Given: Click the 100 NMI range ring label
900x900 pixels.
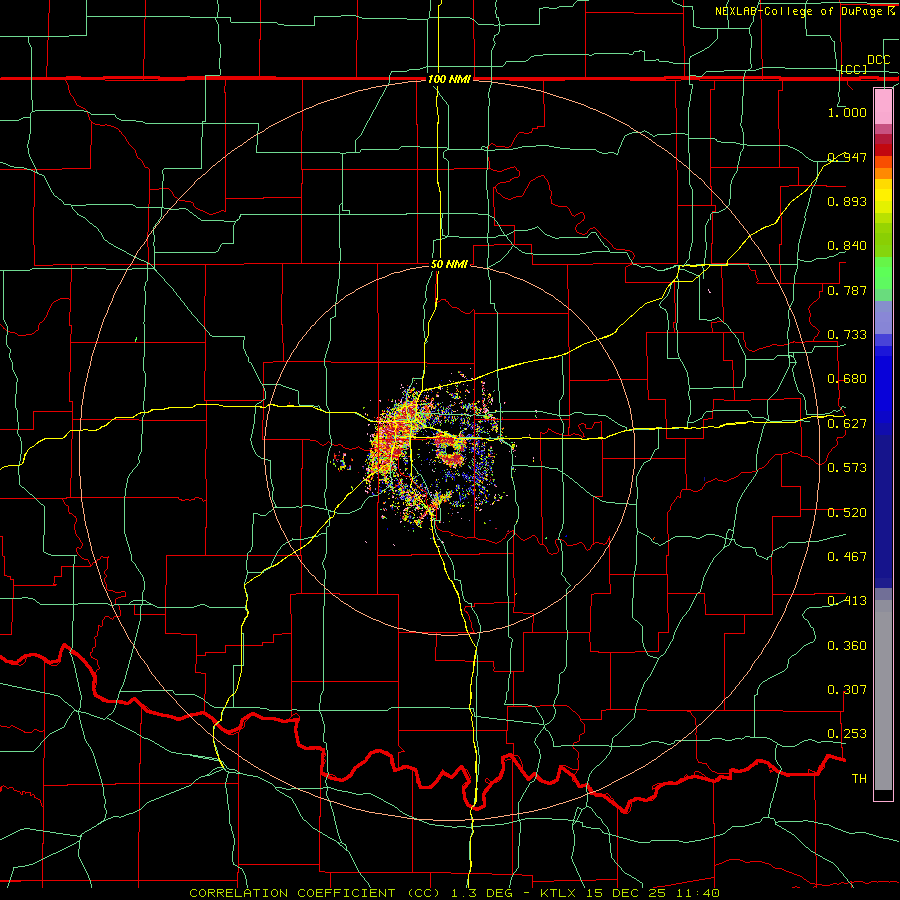Looking at the screenshot, I should coord(449,79).
